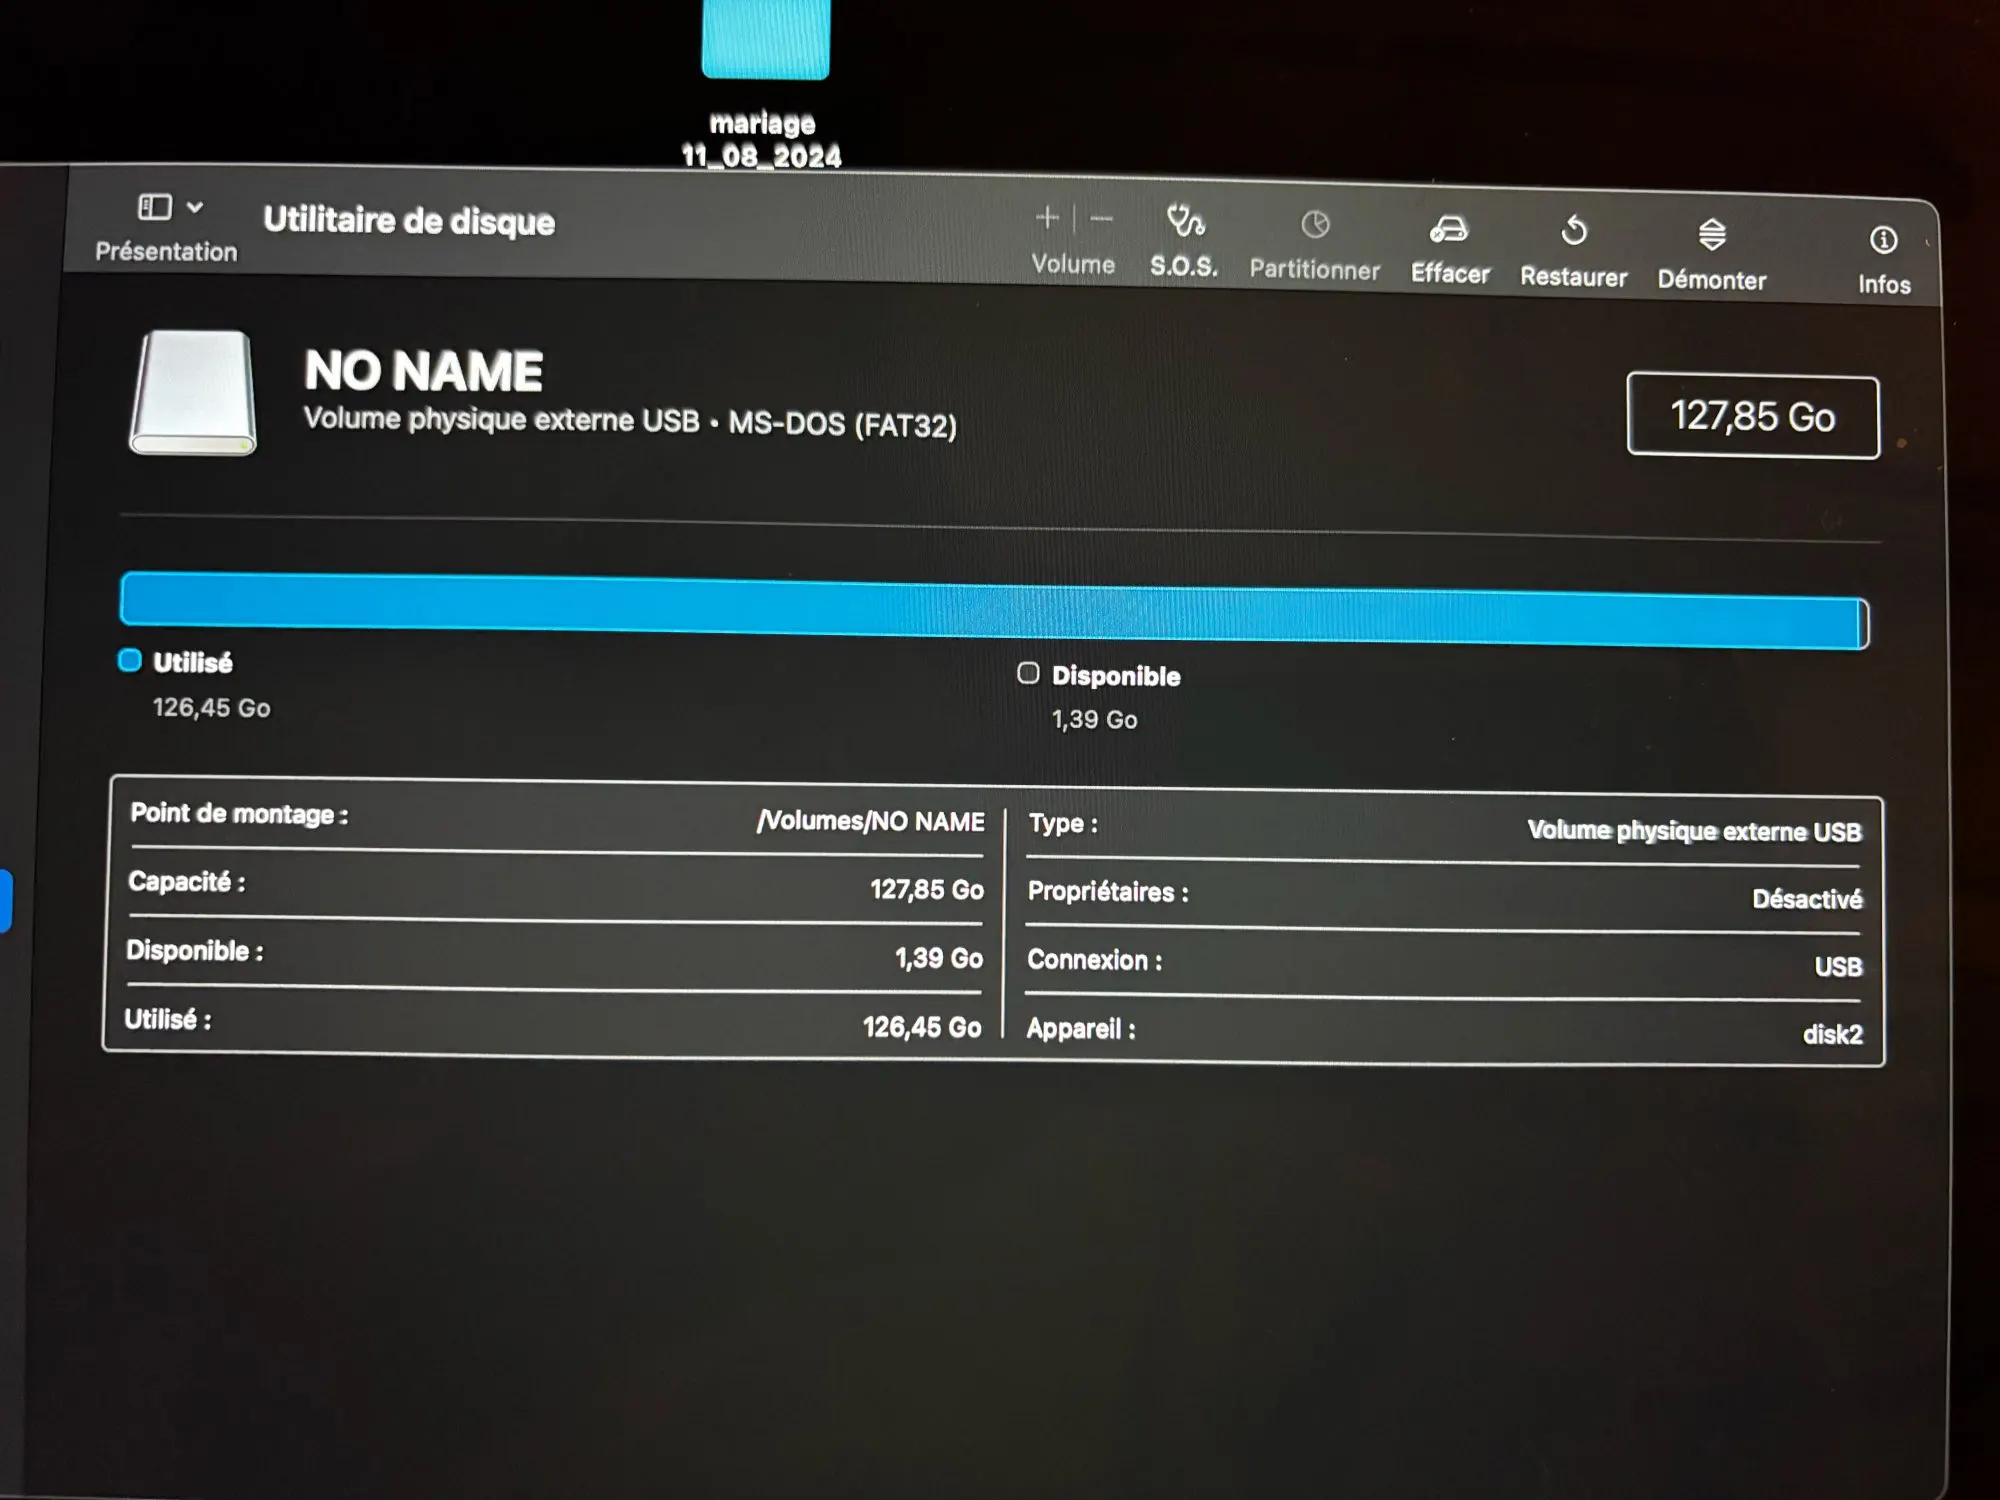
Task: Click the Utilitaire de disque window title
Action: coord(408,220)
